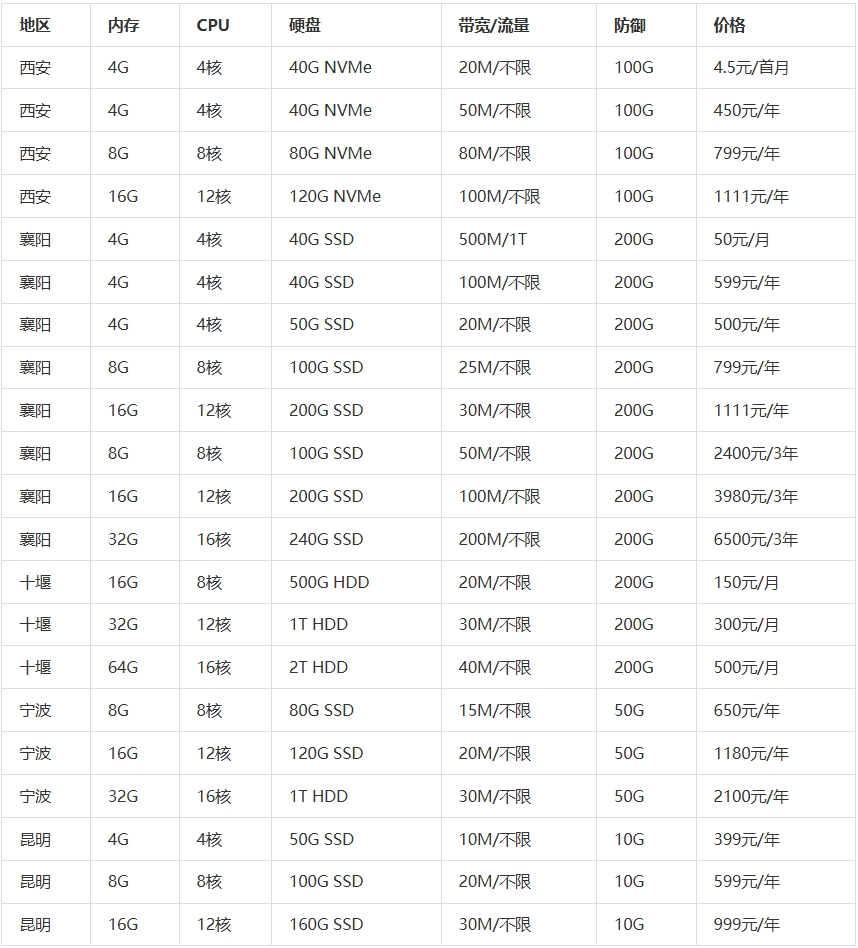
Task: Click the 地区 column header
Action: click(x=35, y=25)
